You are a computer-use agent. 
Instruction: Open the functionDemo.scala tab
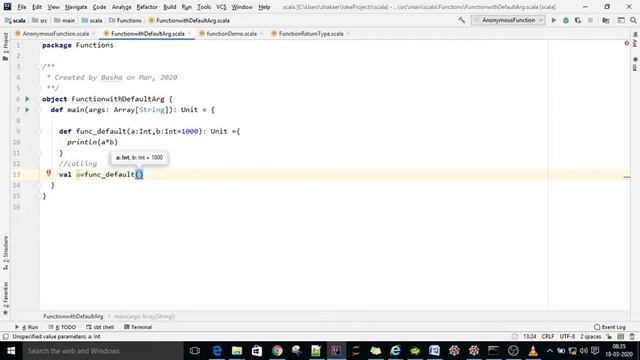point(231,34)
